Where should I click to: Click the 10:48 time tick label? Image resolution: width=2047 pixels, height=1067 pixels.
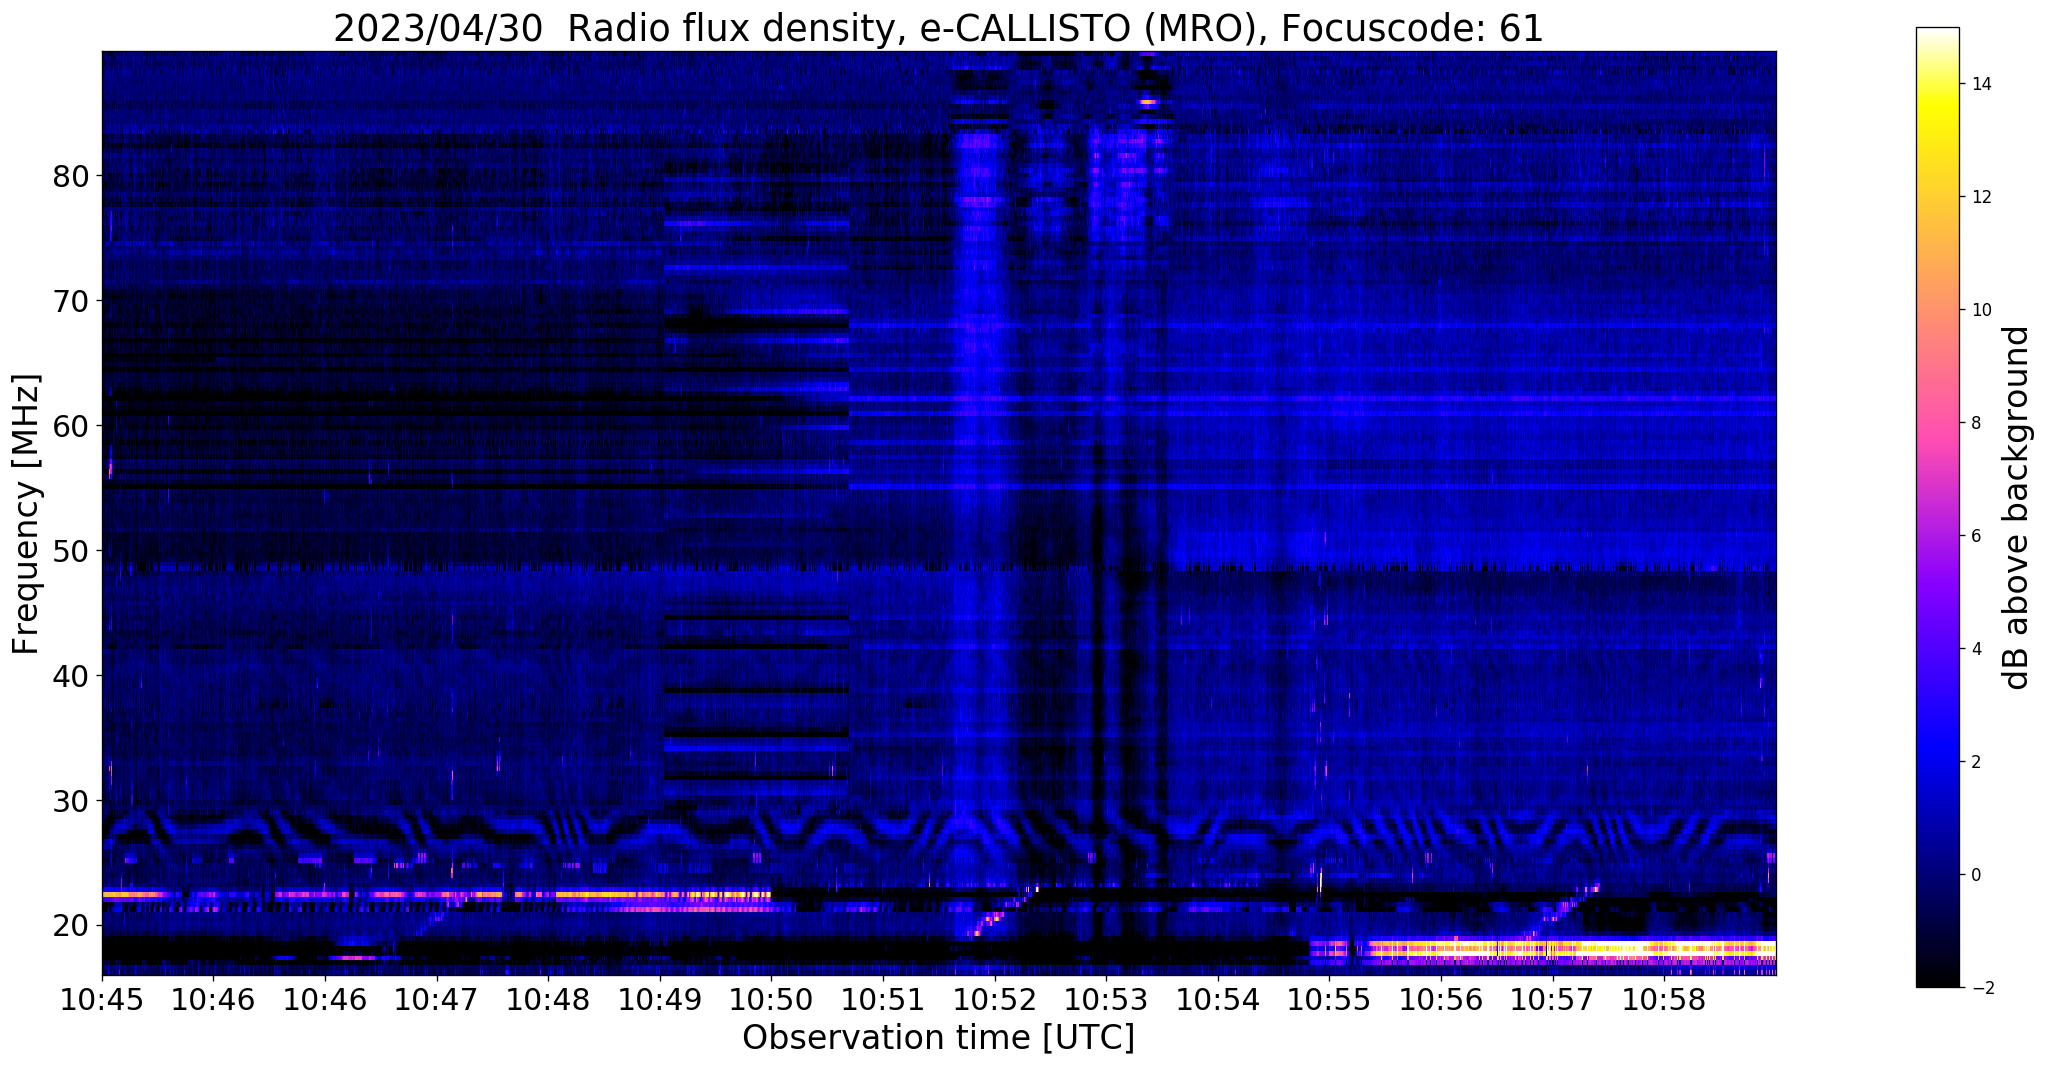click(x=548, y=999)
